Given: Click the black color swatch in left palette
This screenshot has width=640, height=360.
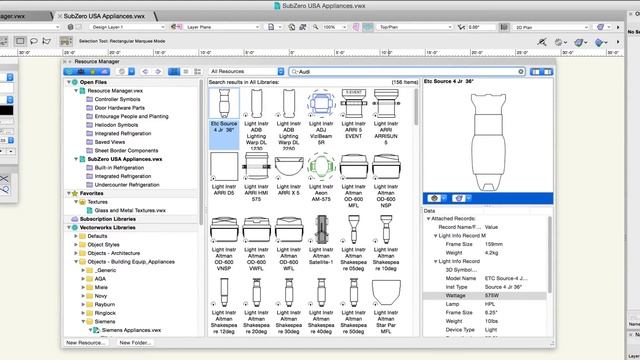Looking at the screenshot, I should tap(7, 111).
